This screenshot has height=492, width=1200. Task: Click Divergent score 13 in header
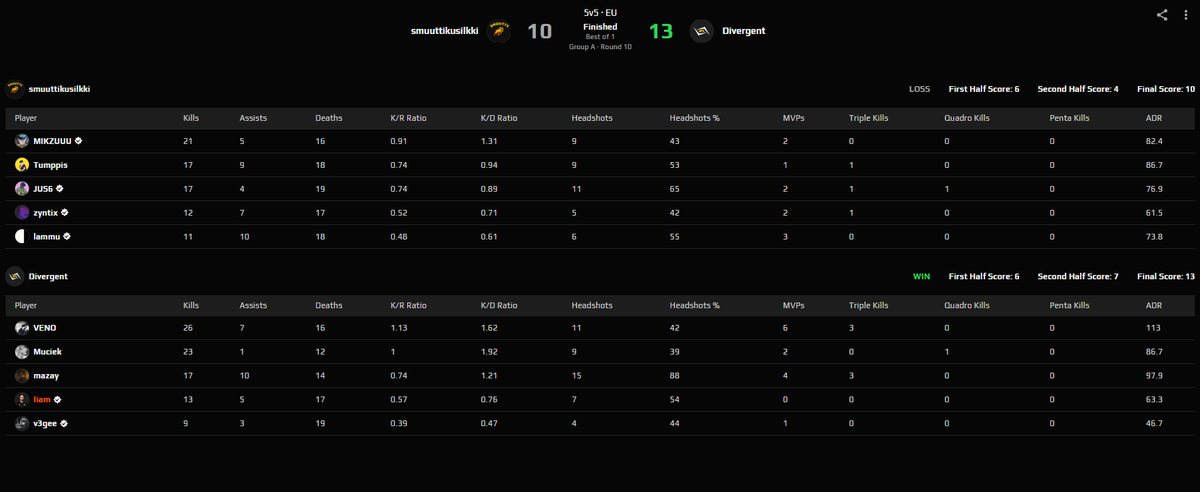tap(661, 31)
